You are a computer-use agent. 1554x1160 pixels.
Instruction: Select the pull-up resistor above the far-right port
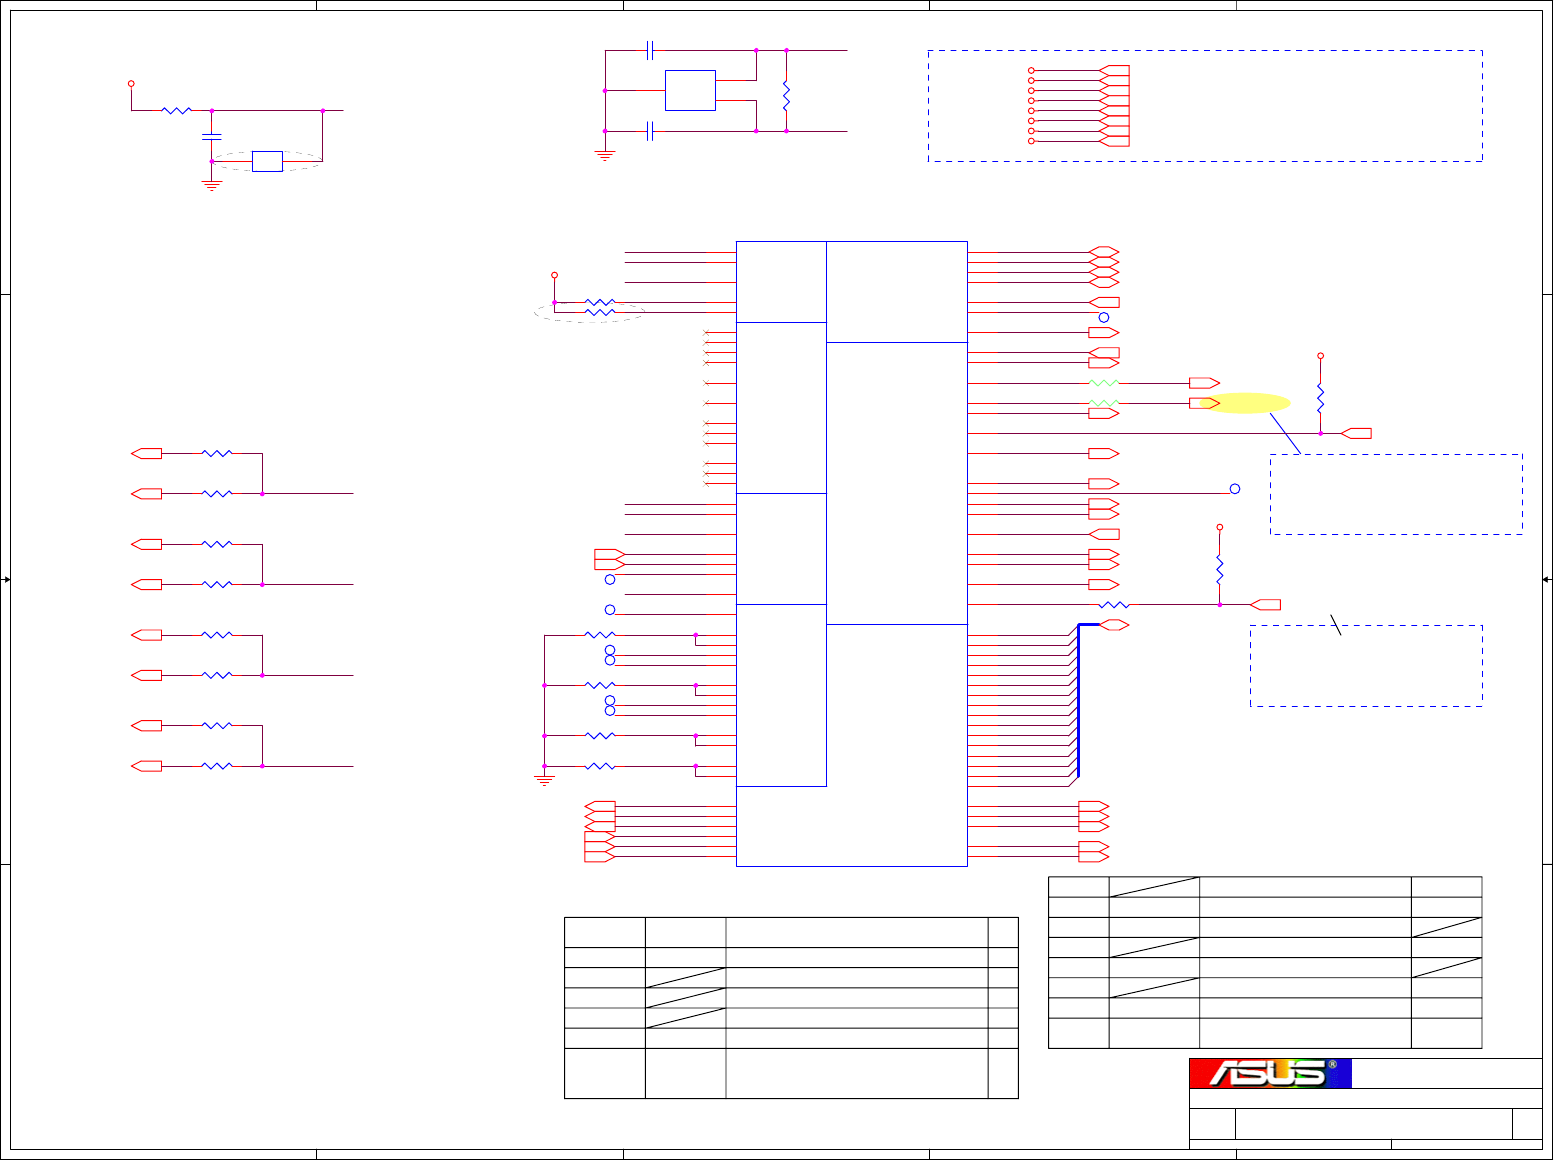[1320, 398]
